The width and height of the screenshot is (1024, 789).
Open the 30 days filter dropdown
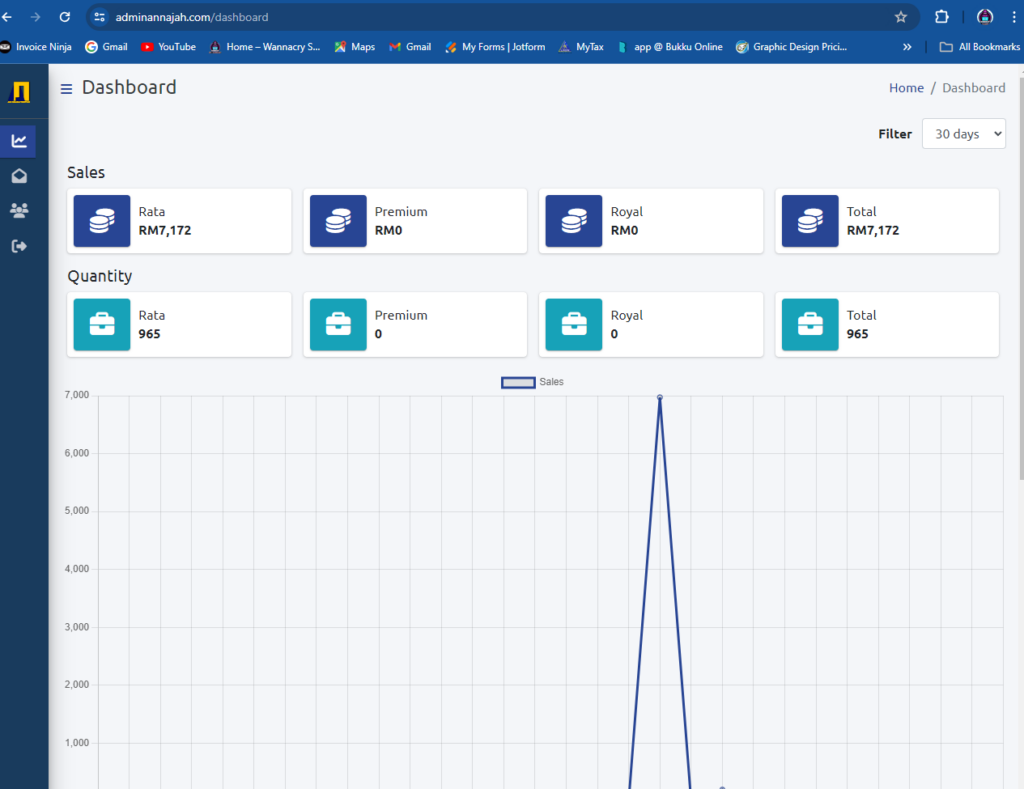pos(963,134)
